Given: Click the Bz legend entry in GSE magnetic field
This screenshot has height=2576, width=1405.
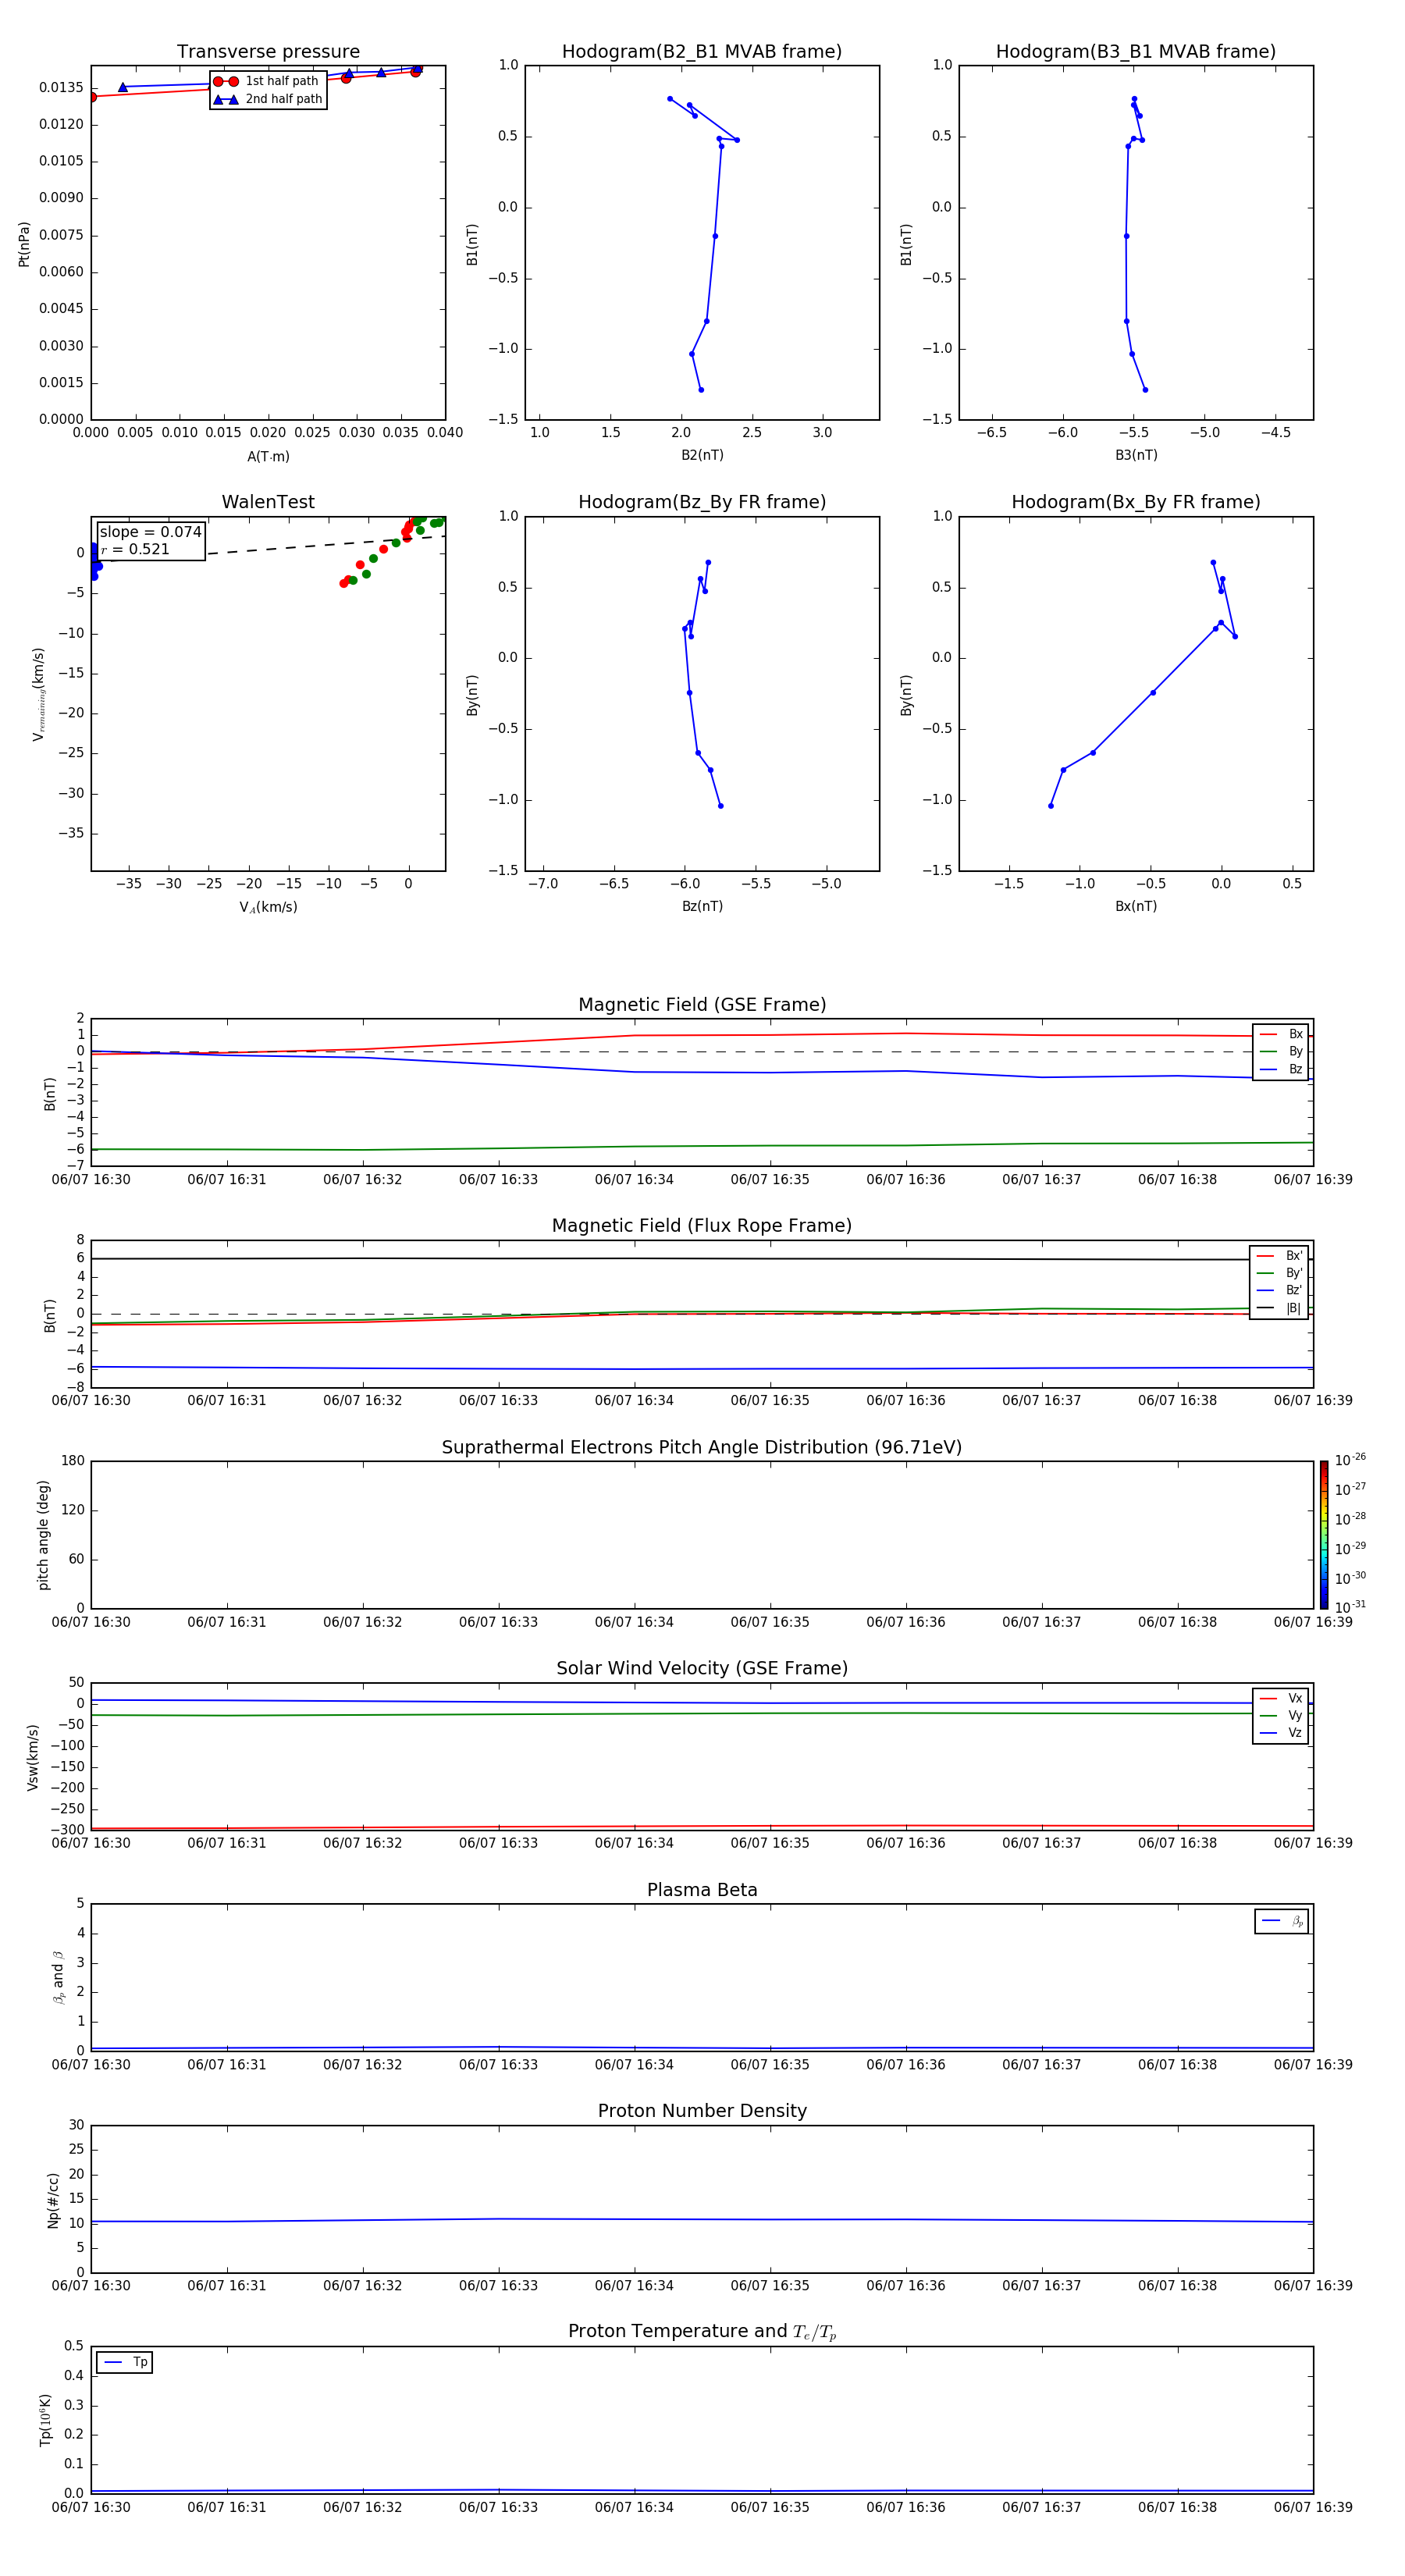Looking at the screenshot, I should coord(1281,1070).
